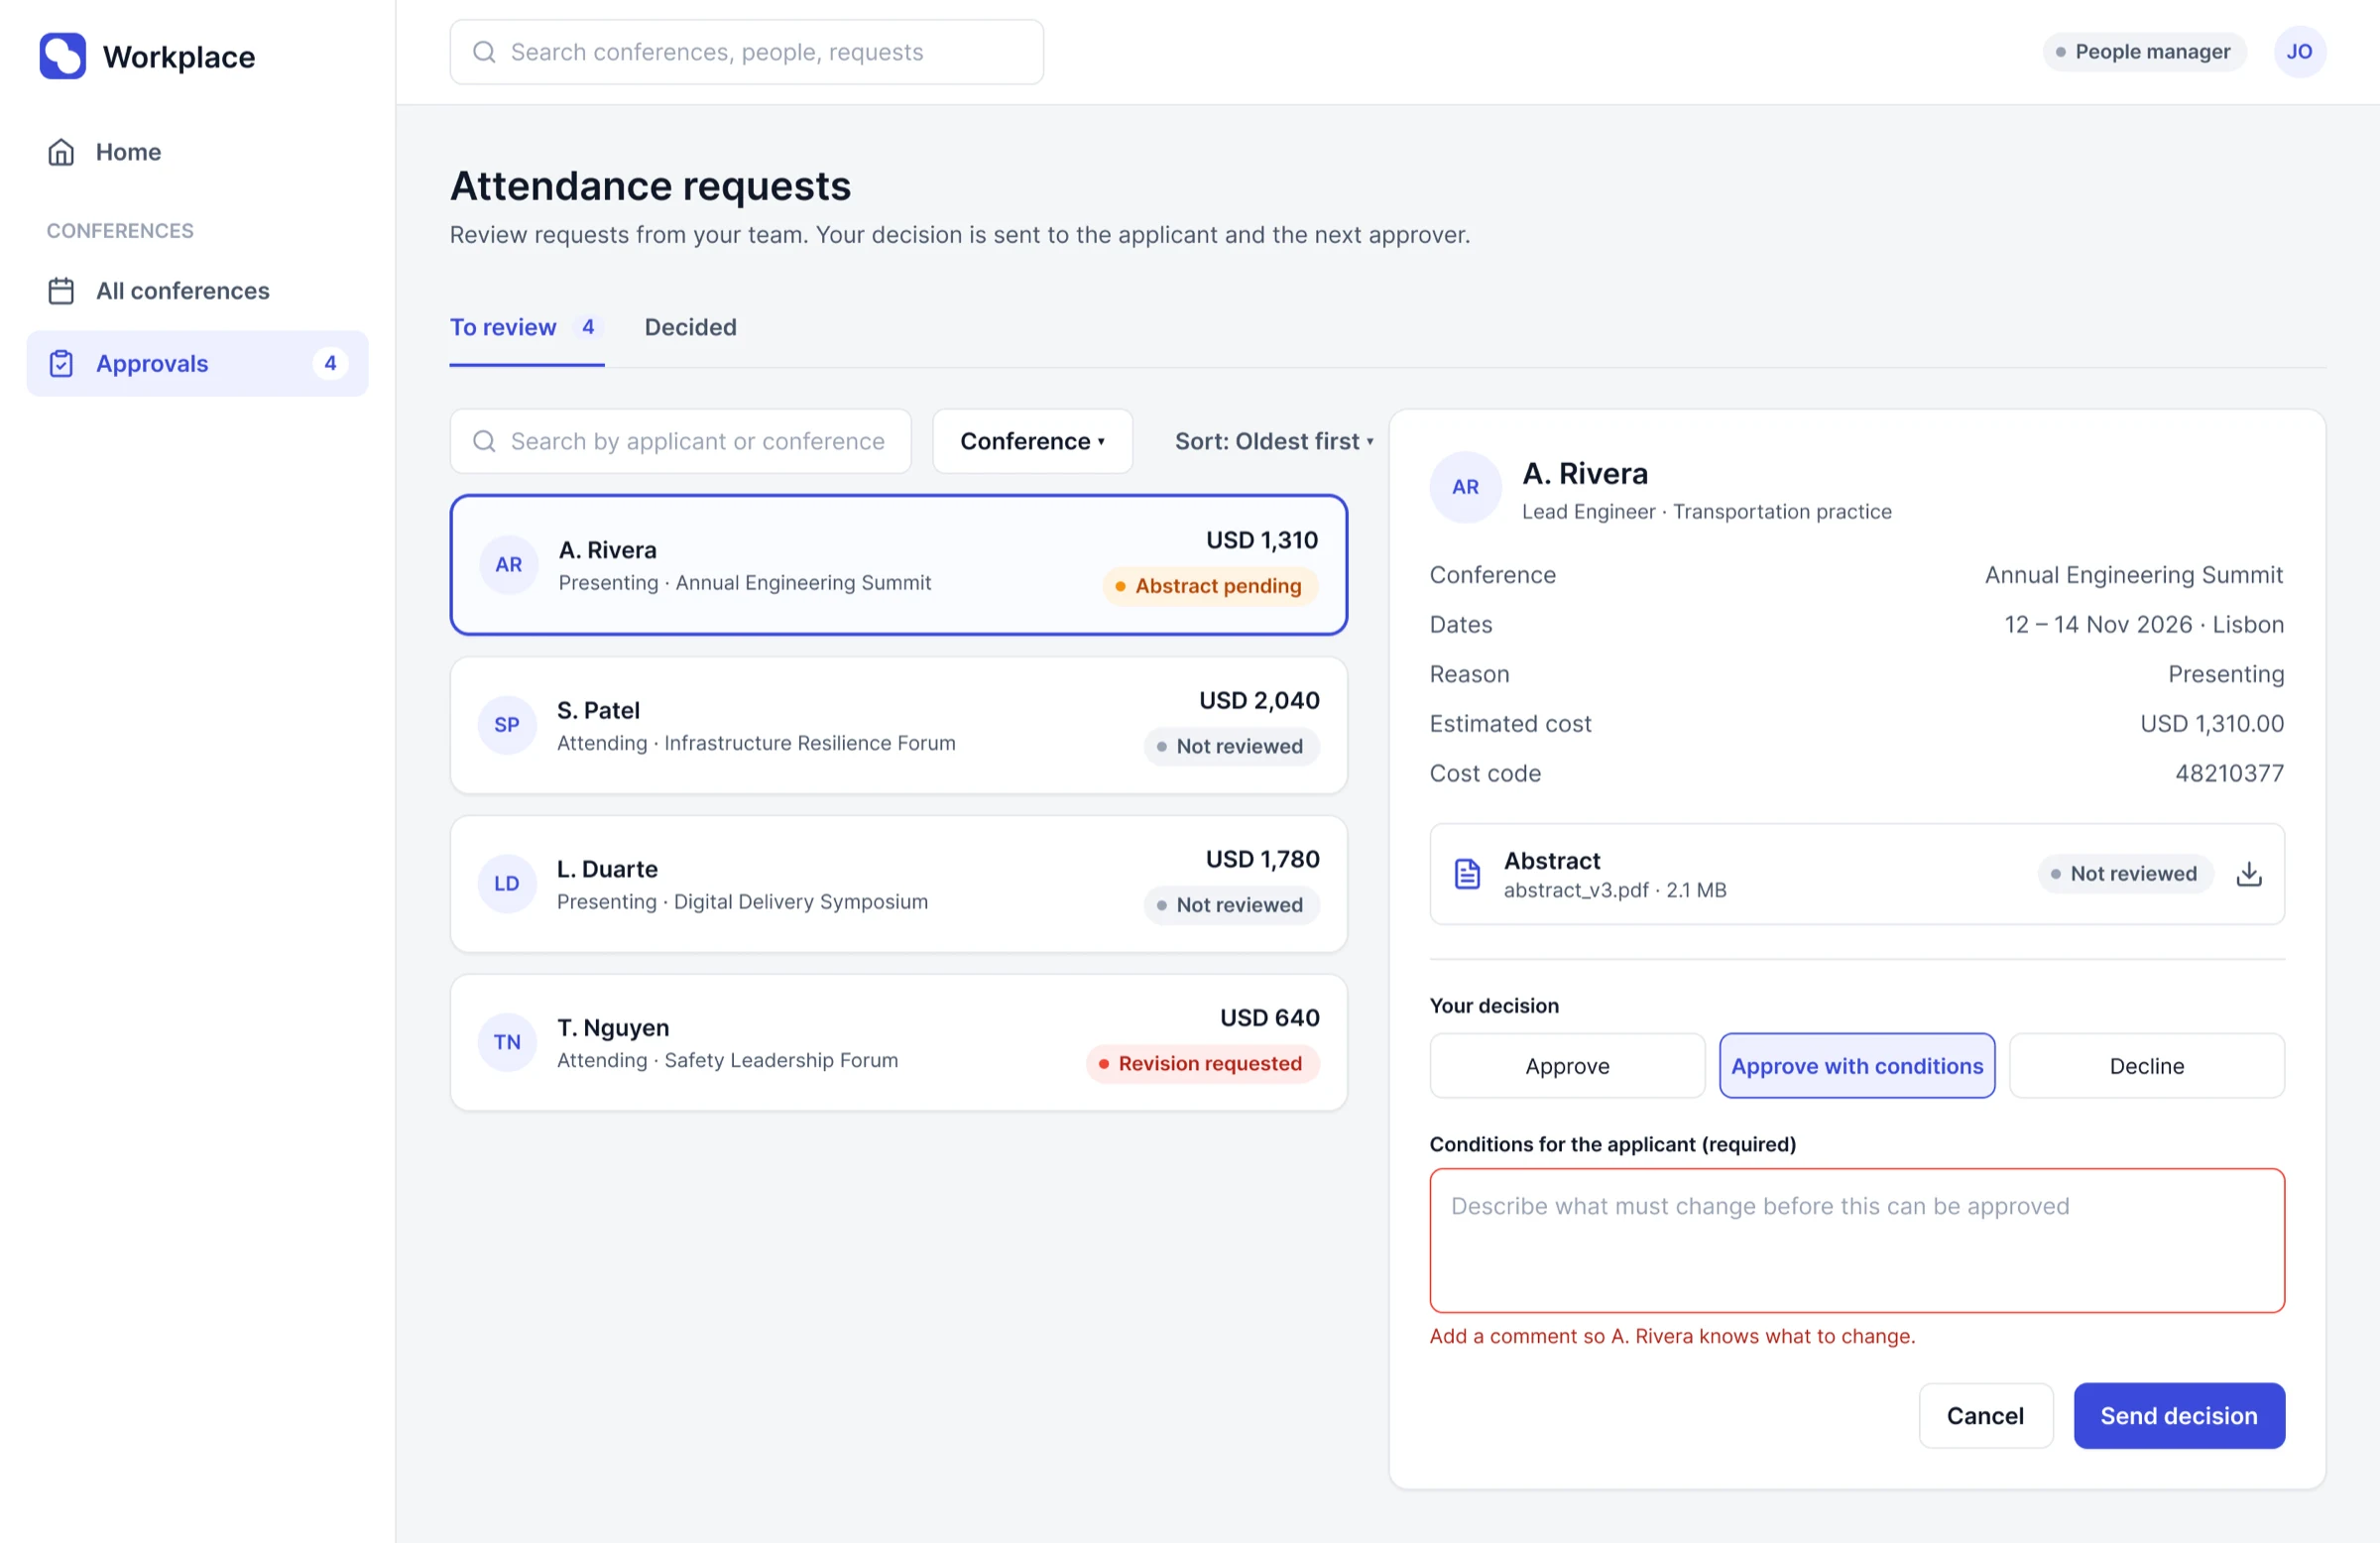Switch to the To review tab
This screenshot has width=2380, height=1543.
[x=526, y=328]
